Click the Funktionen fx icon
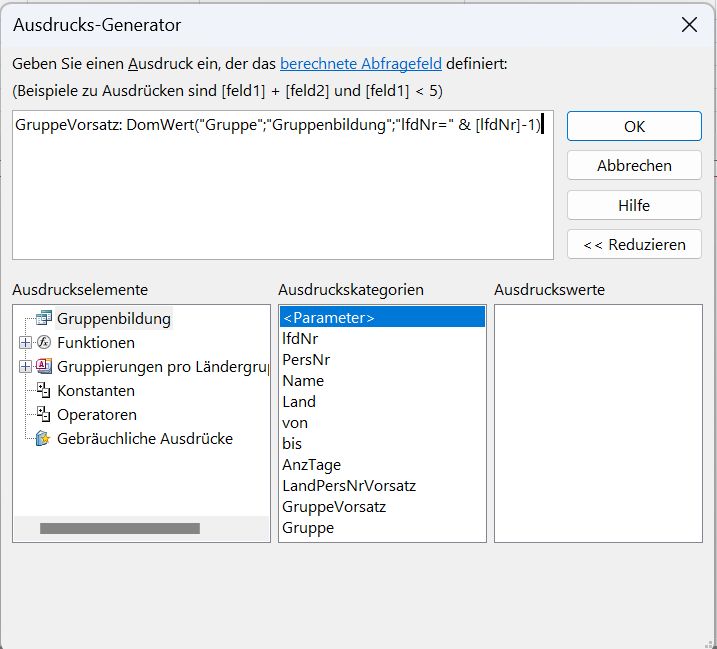717x649 pixels. pyautogui.click(x=44, y=342)
